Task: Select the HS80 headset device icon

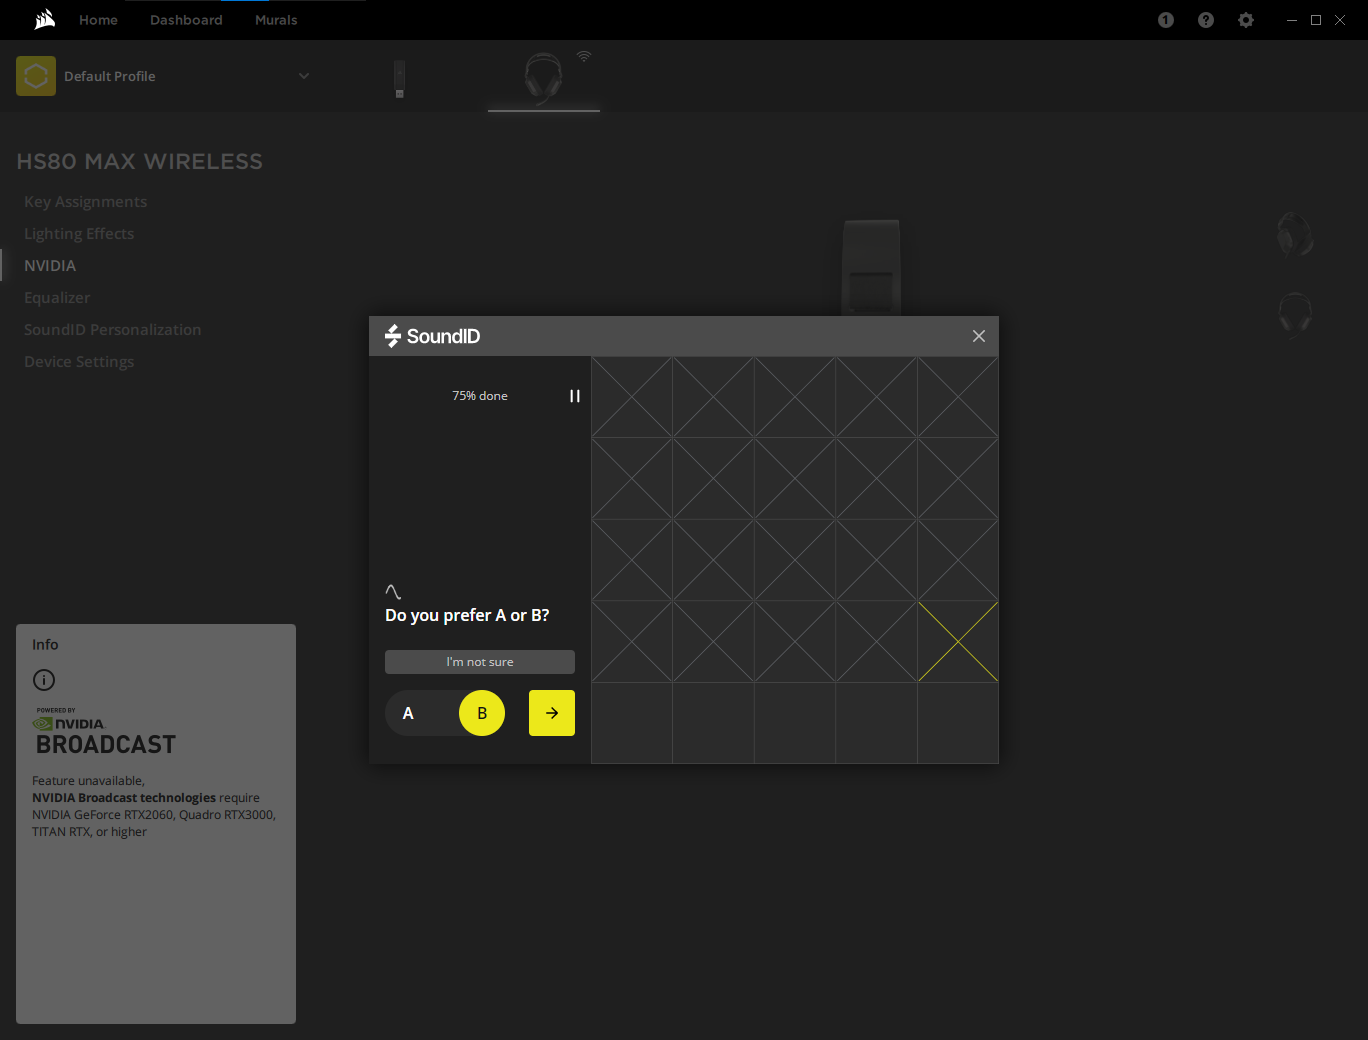Action: click(x=543, y=77)
